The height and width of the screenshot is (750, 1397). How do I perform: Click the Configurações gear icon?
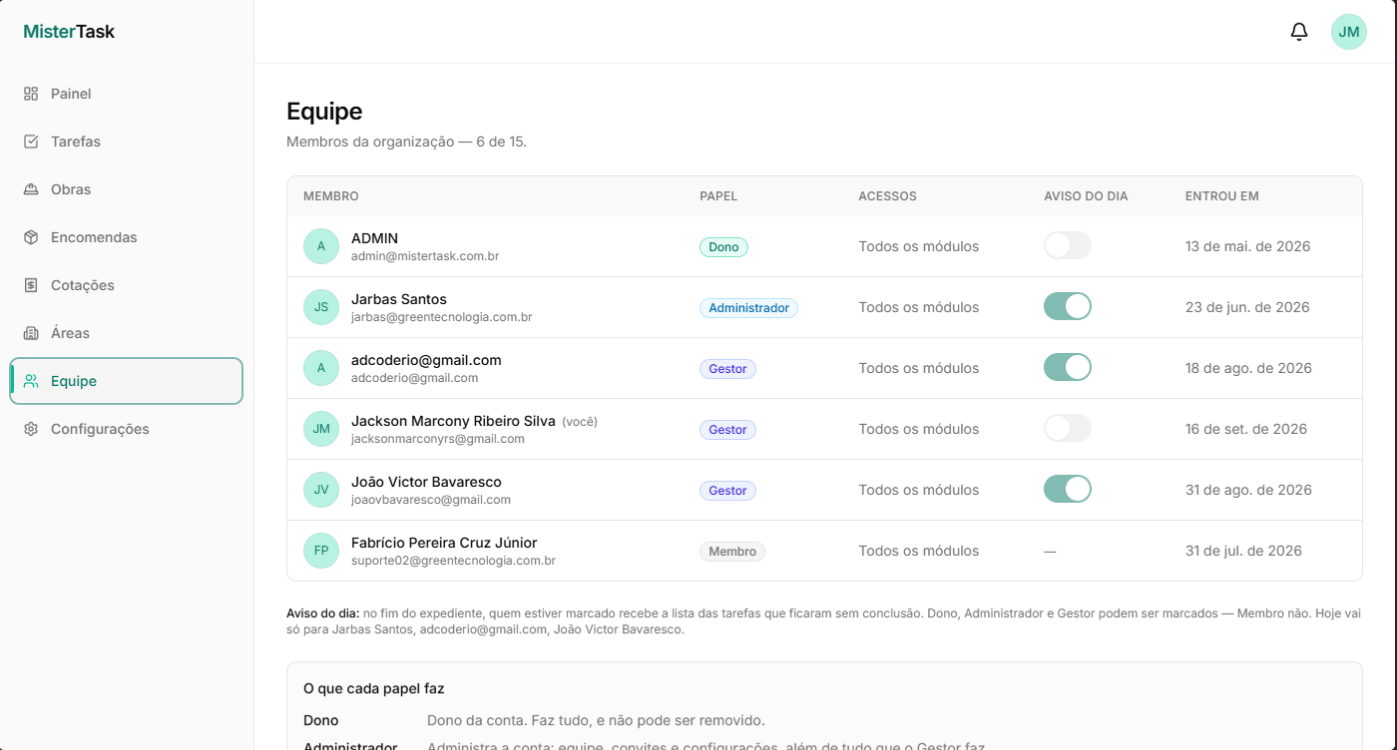pyautogui.click(x=31, y=429)
